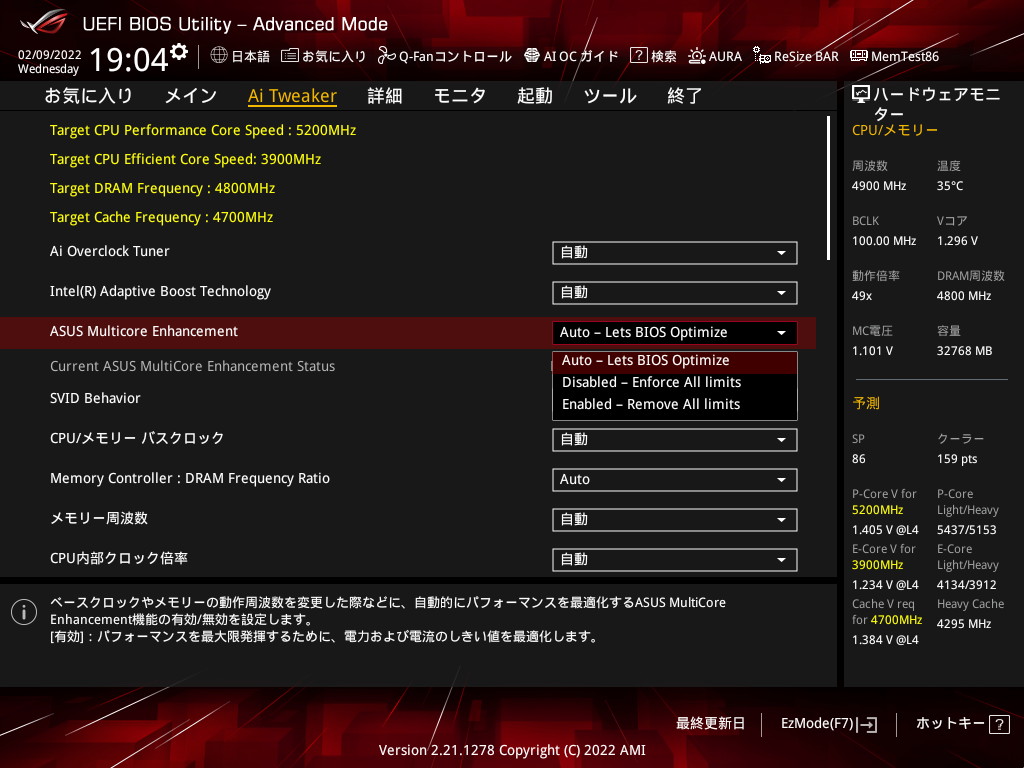Expand CPU内部クロック倍率 dropdown
The image size is (1024, 768).
[675, 560]
